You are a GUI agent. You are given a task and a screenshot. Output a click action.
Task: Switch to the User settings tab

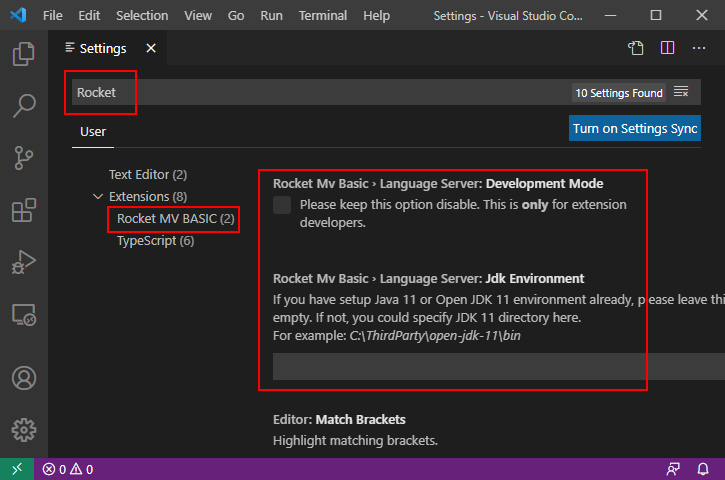(93, 131)
